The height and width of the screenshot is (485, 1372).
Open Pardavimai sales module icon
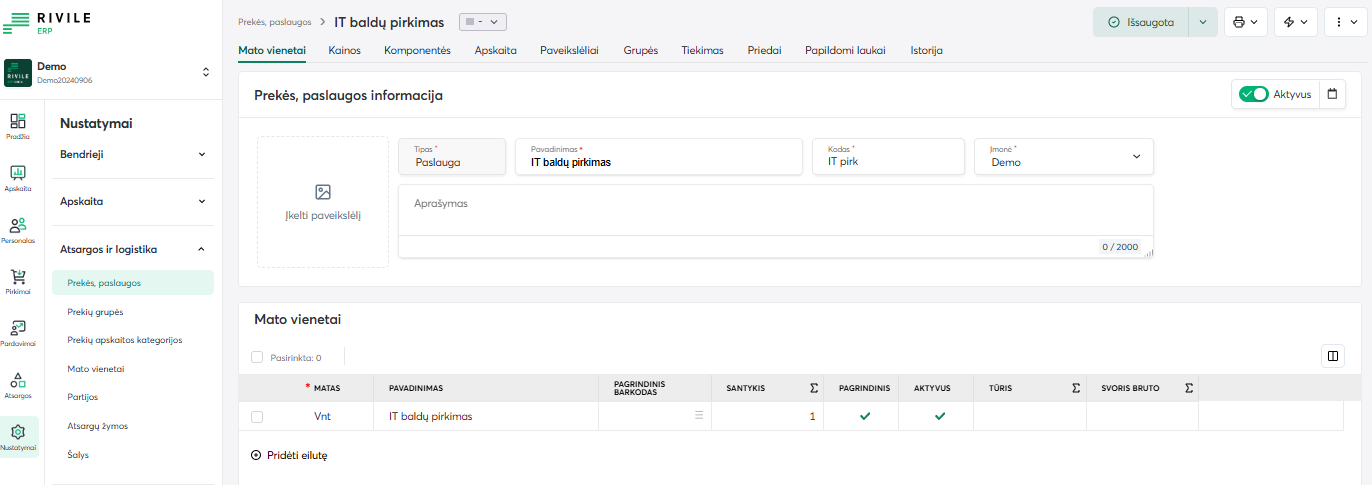[x=18, y=332]
